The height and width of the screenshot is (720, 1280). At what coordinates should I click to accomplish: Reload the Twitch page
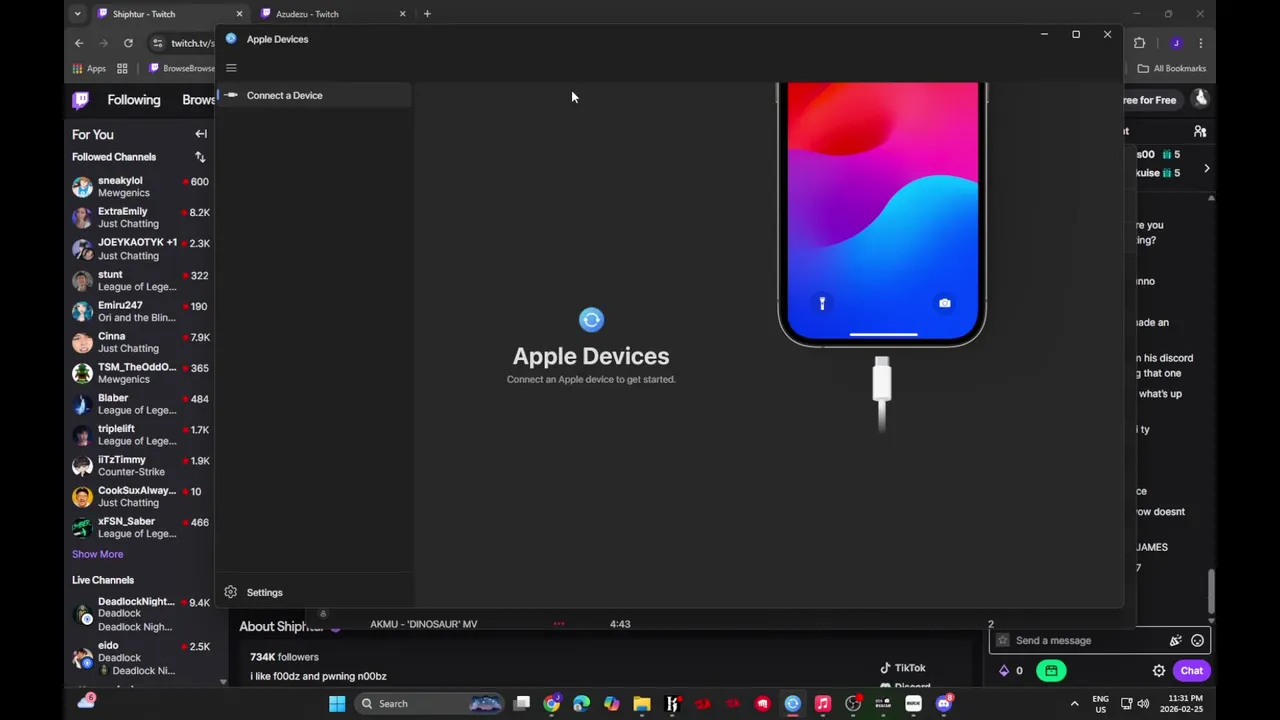click(x=128, y=43)
